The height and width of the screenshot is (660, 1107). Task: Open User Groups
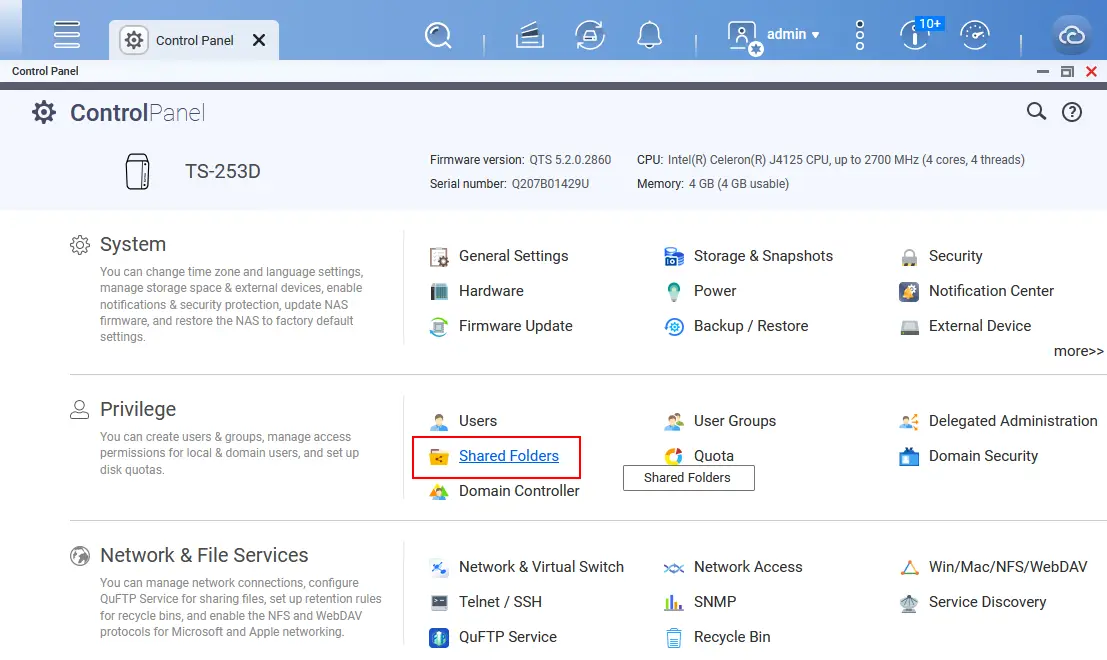(x=719, y=421)
